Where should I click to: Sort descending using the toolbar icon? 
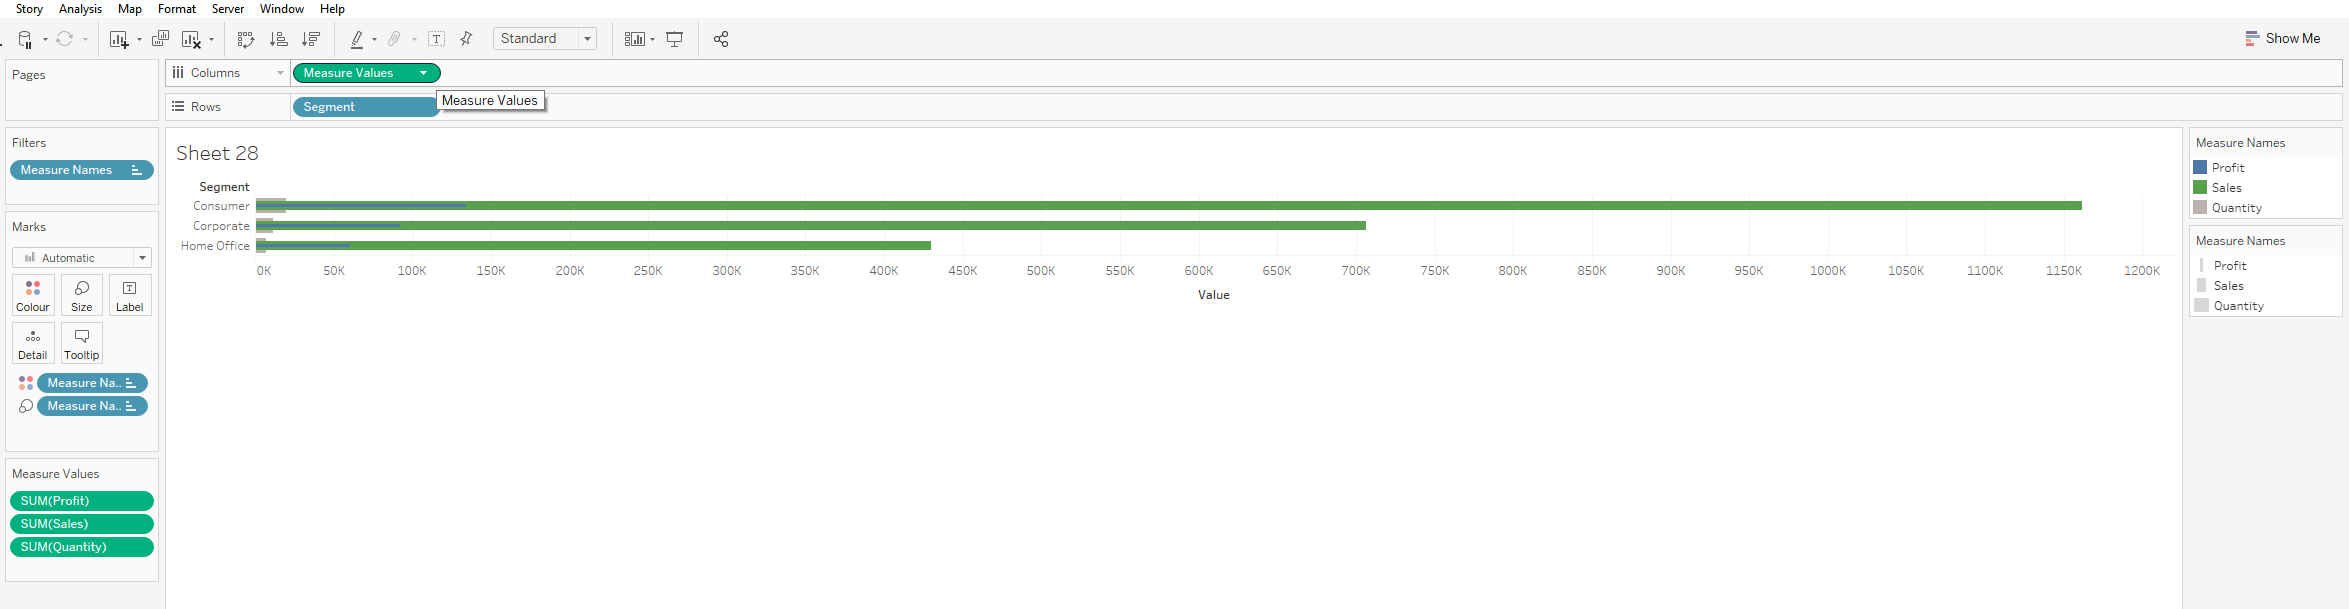point(311,39)
